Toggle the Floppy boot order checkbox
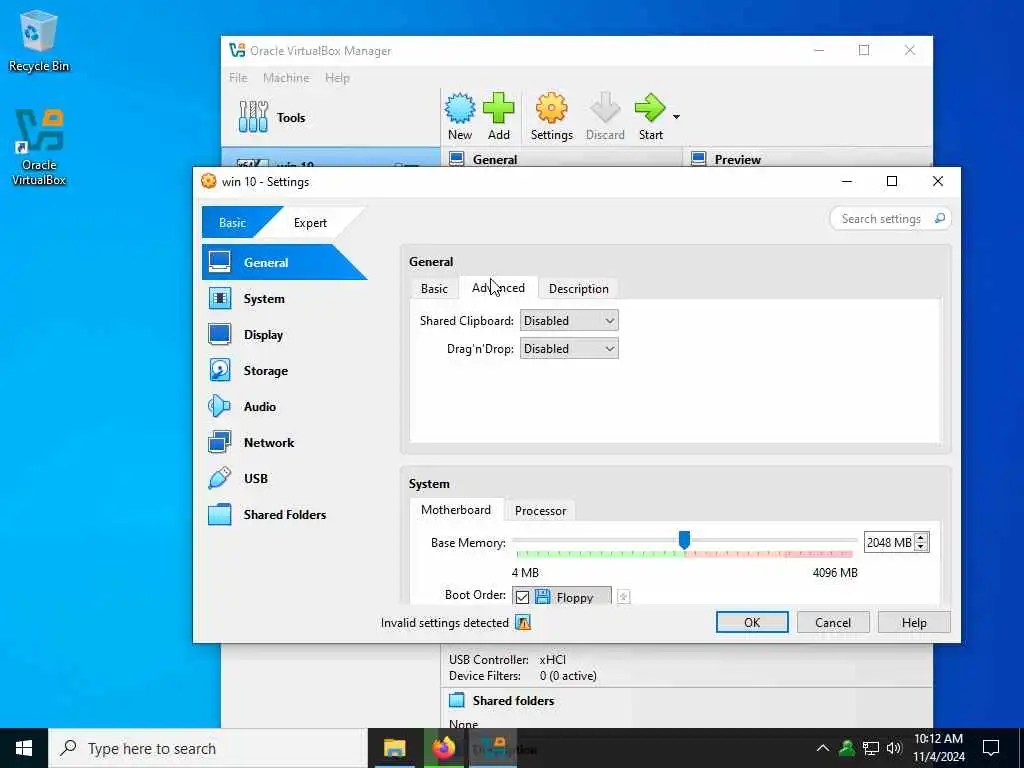Screen dimensions: 1024x768 [522, 597]
